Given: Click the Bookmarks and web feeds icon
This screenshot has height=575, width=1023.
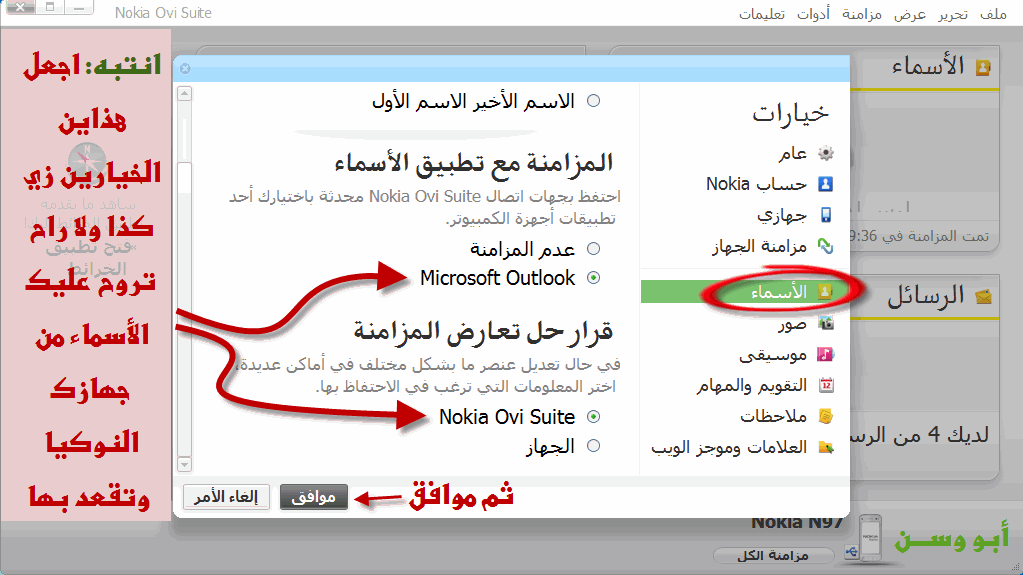Looking at the screenshot, I should pos(826,448).
